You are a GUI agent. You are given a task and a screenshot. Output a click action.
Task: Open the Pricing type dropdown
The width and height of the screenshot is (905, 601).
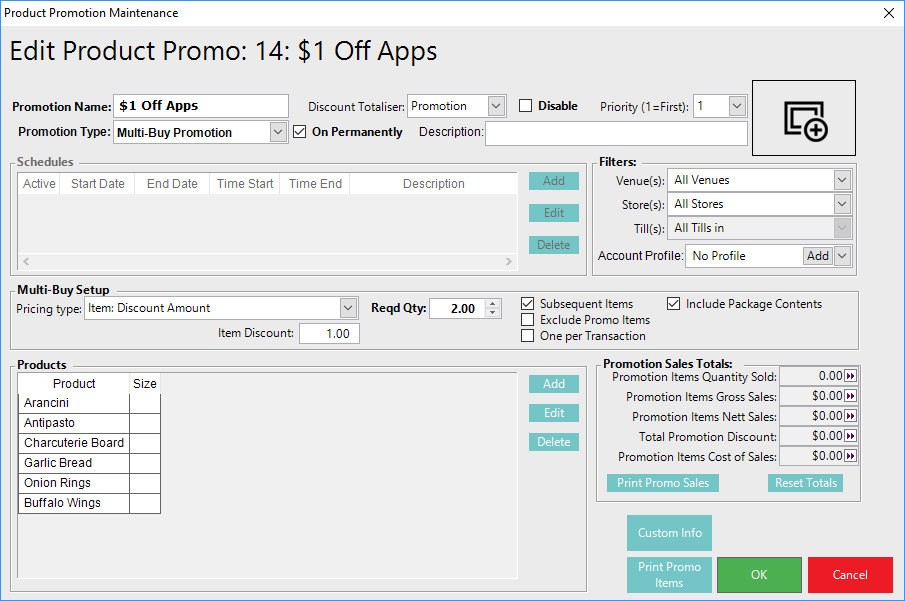[348, 308]
